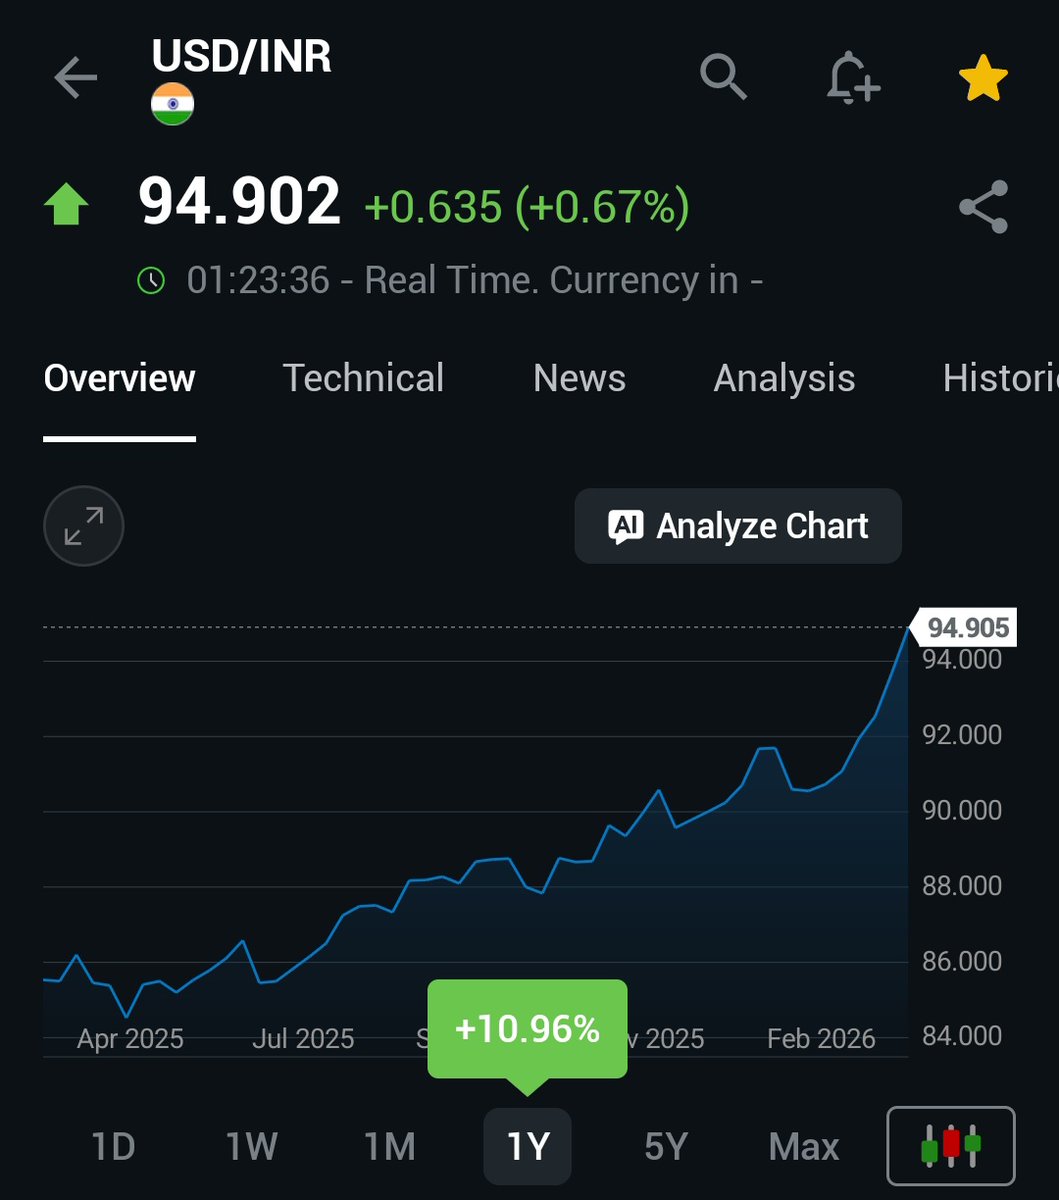The image size is (1059, 1200).
Task: Select the 1M time range
Action: coord(389,1146)
